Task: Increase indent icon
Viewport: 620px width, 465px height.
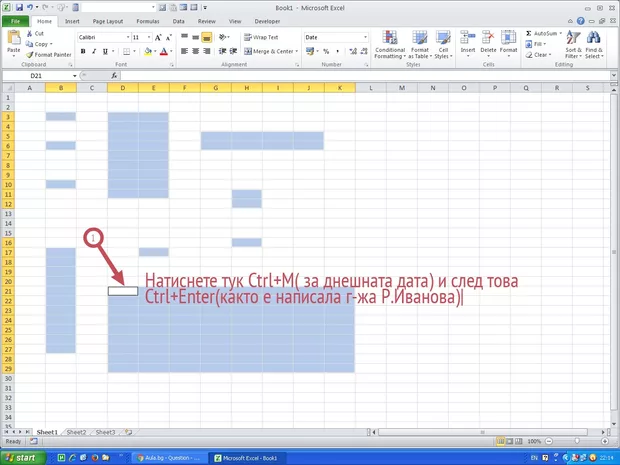Action: pos(233,51)
